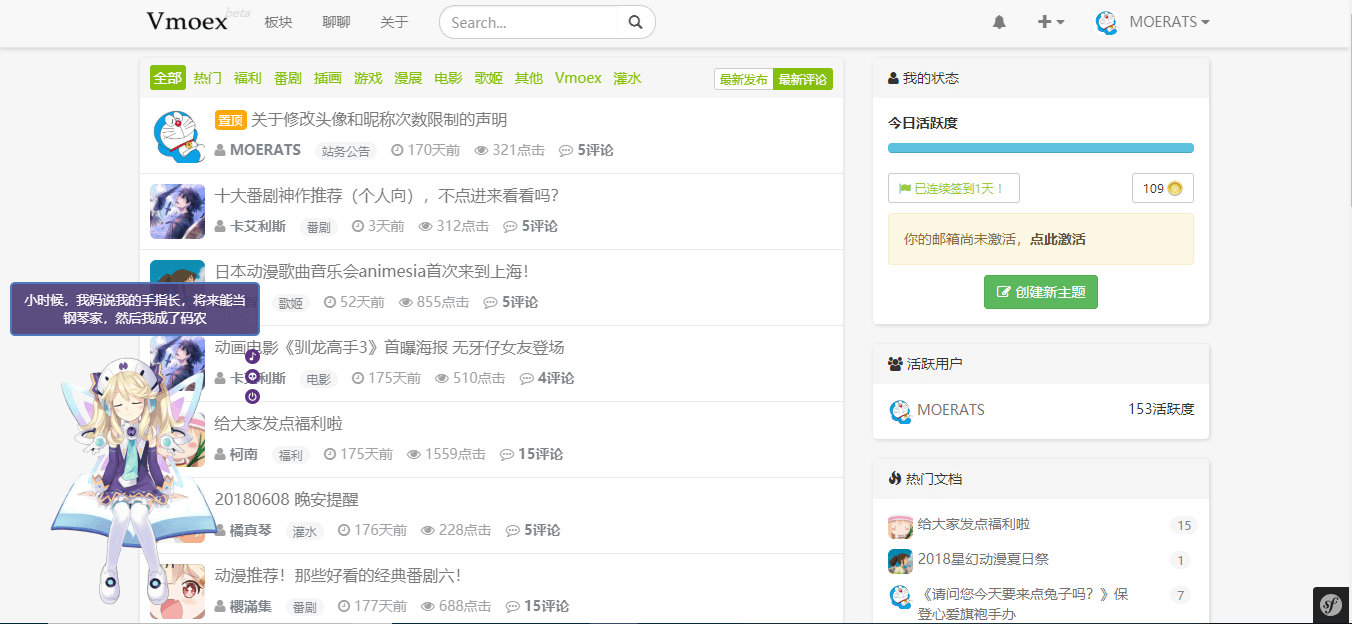Viewport: 1352px width, 624px height.
Task: Open post 给大家发点福利啦 in main list
Action: click(279, 424)
